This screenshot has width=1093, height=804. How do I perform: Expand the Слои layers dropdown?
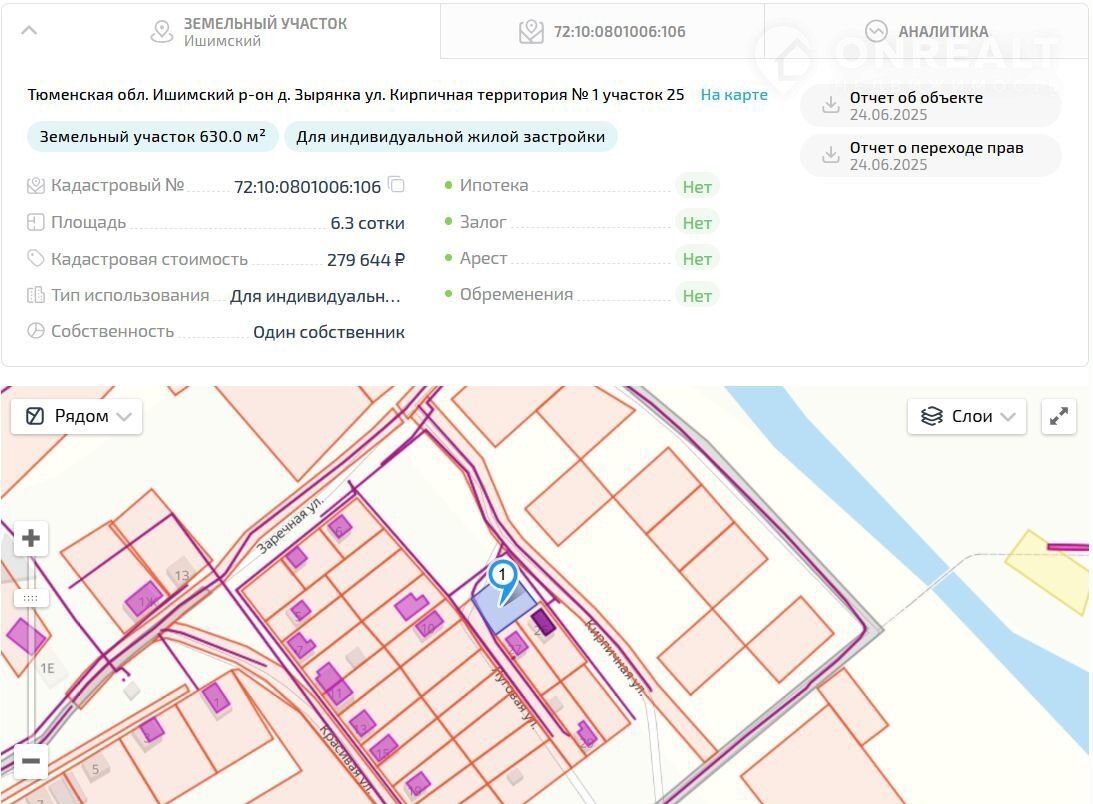[966, 416]
